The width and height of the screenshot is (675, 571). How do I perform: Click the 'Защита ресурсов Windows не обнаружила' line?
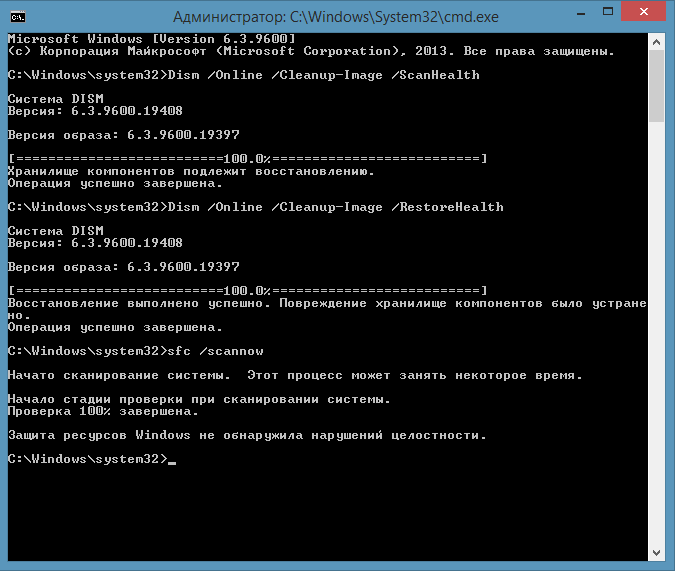[247, 435]
